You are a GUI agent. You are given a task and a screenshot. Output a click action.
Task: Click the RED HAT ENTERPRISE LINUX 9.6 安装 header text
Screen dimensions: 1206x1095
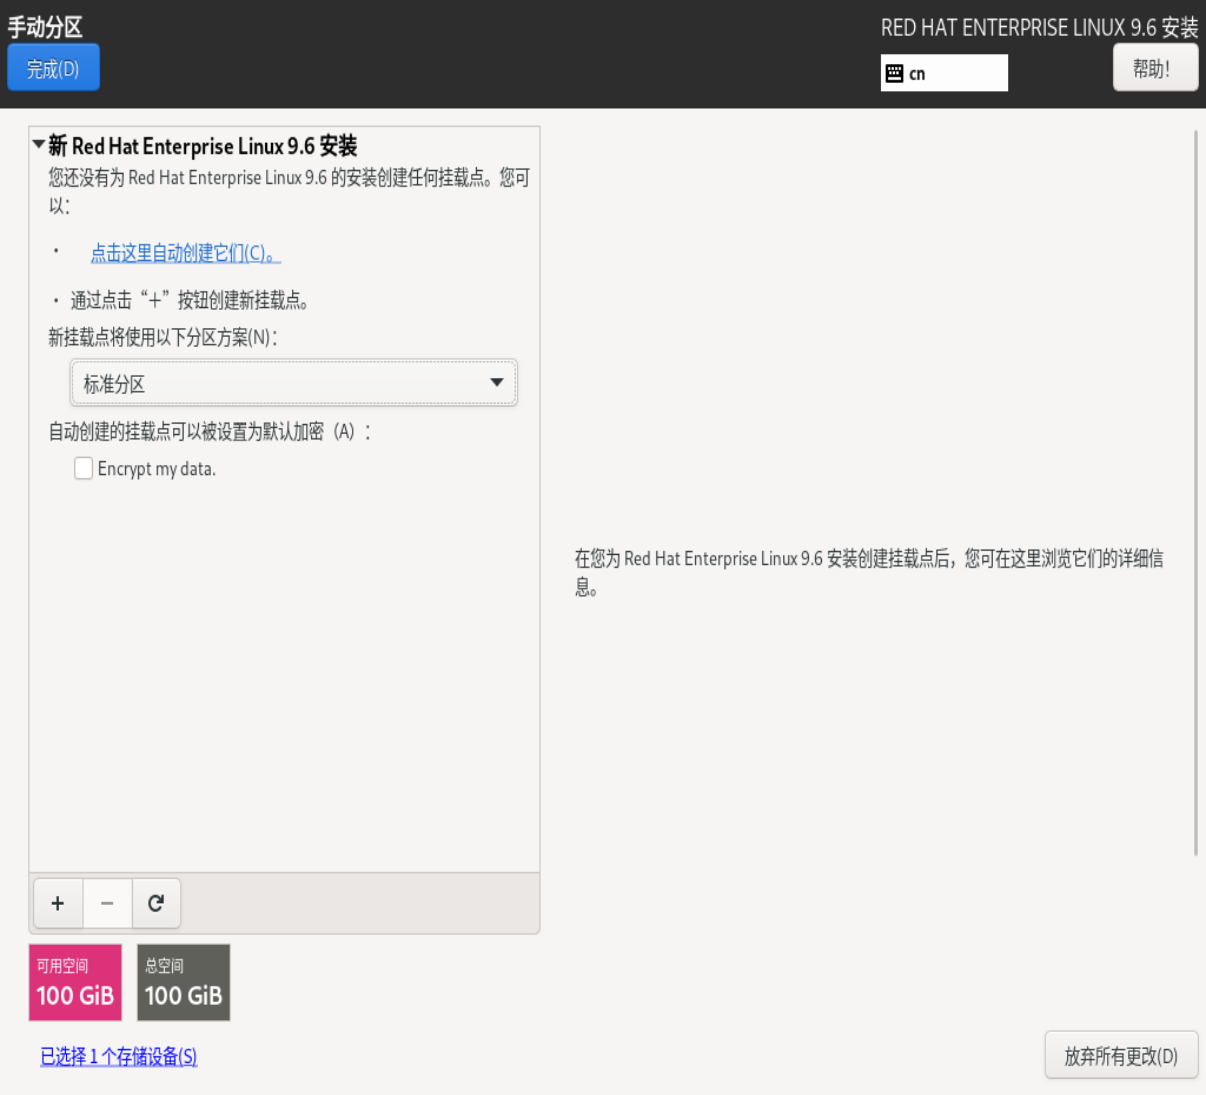tap(1039, 27)
